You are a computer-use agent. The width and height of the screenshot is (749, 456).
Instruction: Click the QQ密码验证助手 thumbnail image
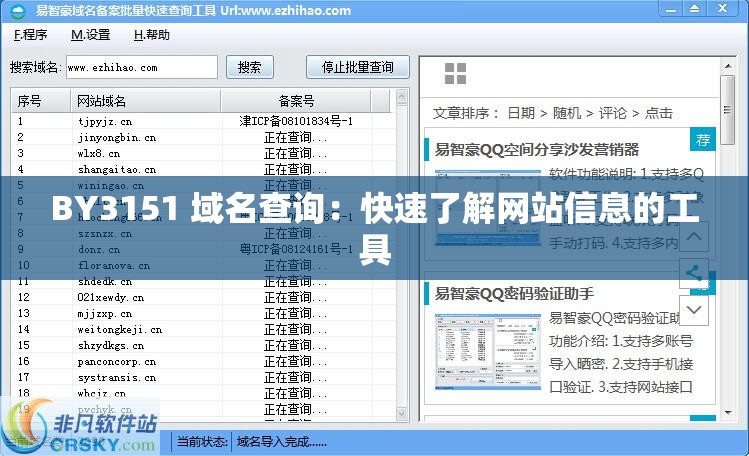[488, 351]
